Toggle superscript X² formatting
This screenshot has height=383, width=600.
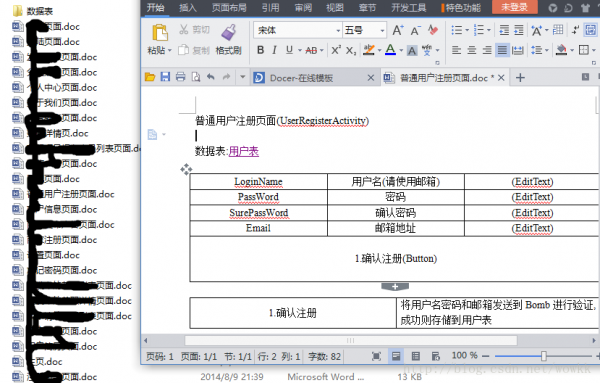pyautogui.click(x=336, y=50)
